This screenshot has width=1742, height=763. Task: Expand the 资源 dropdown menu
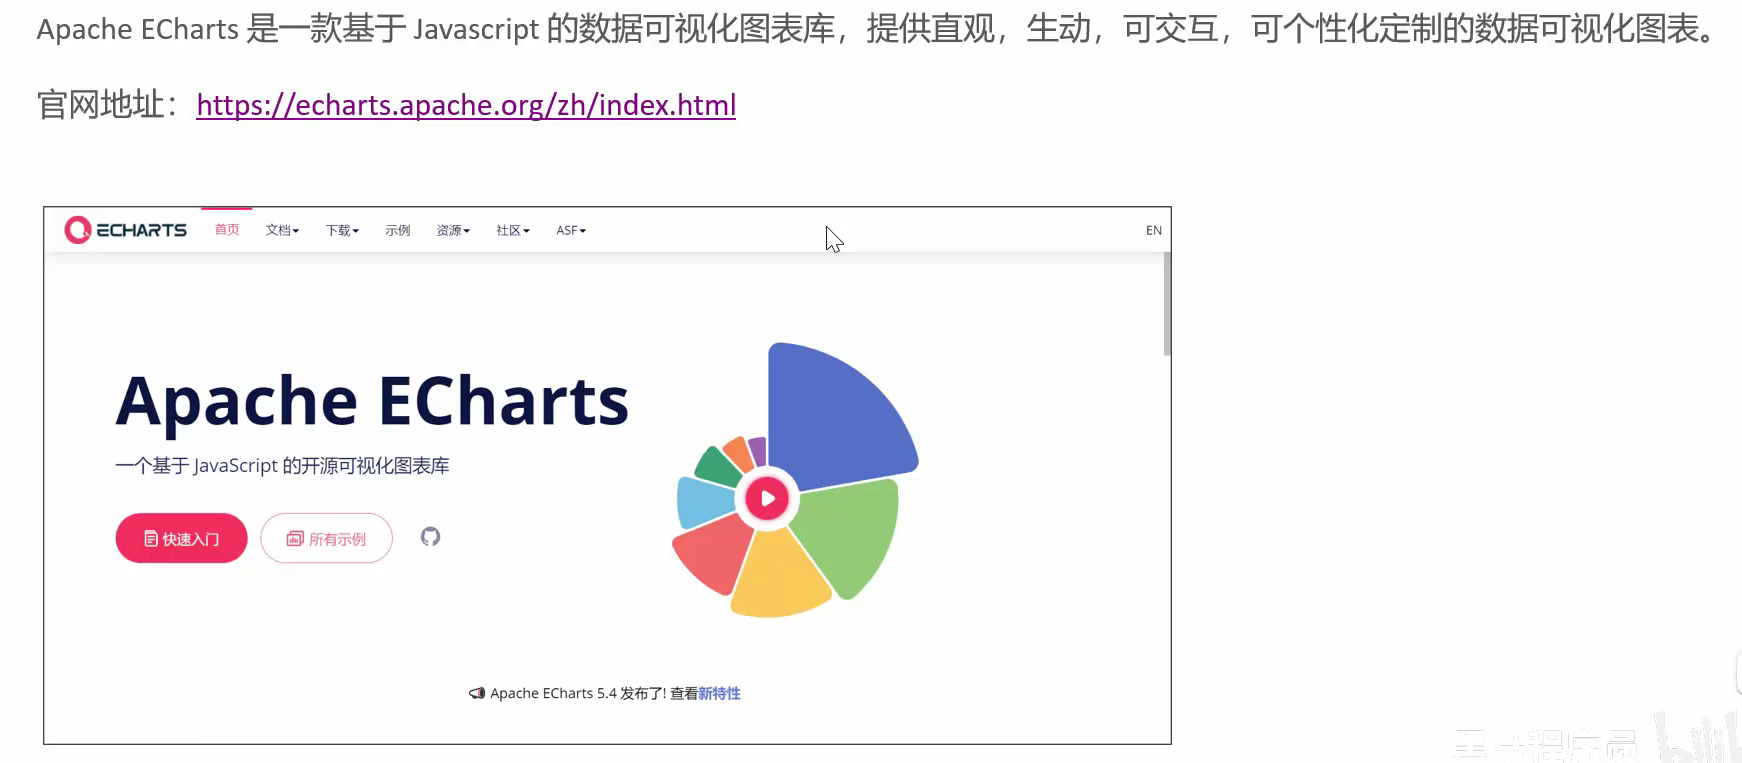pos(452,230)
